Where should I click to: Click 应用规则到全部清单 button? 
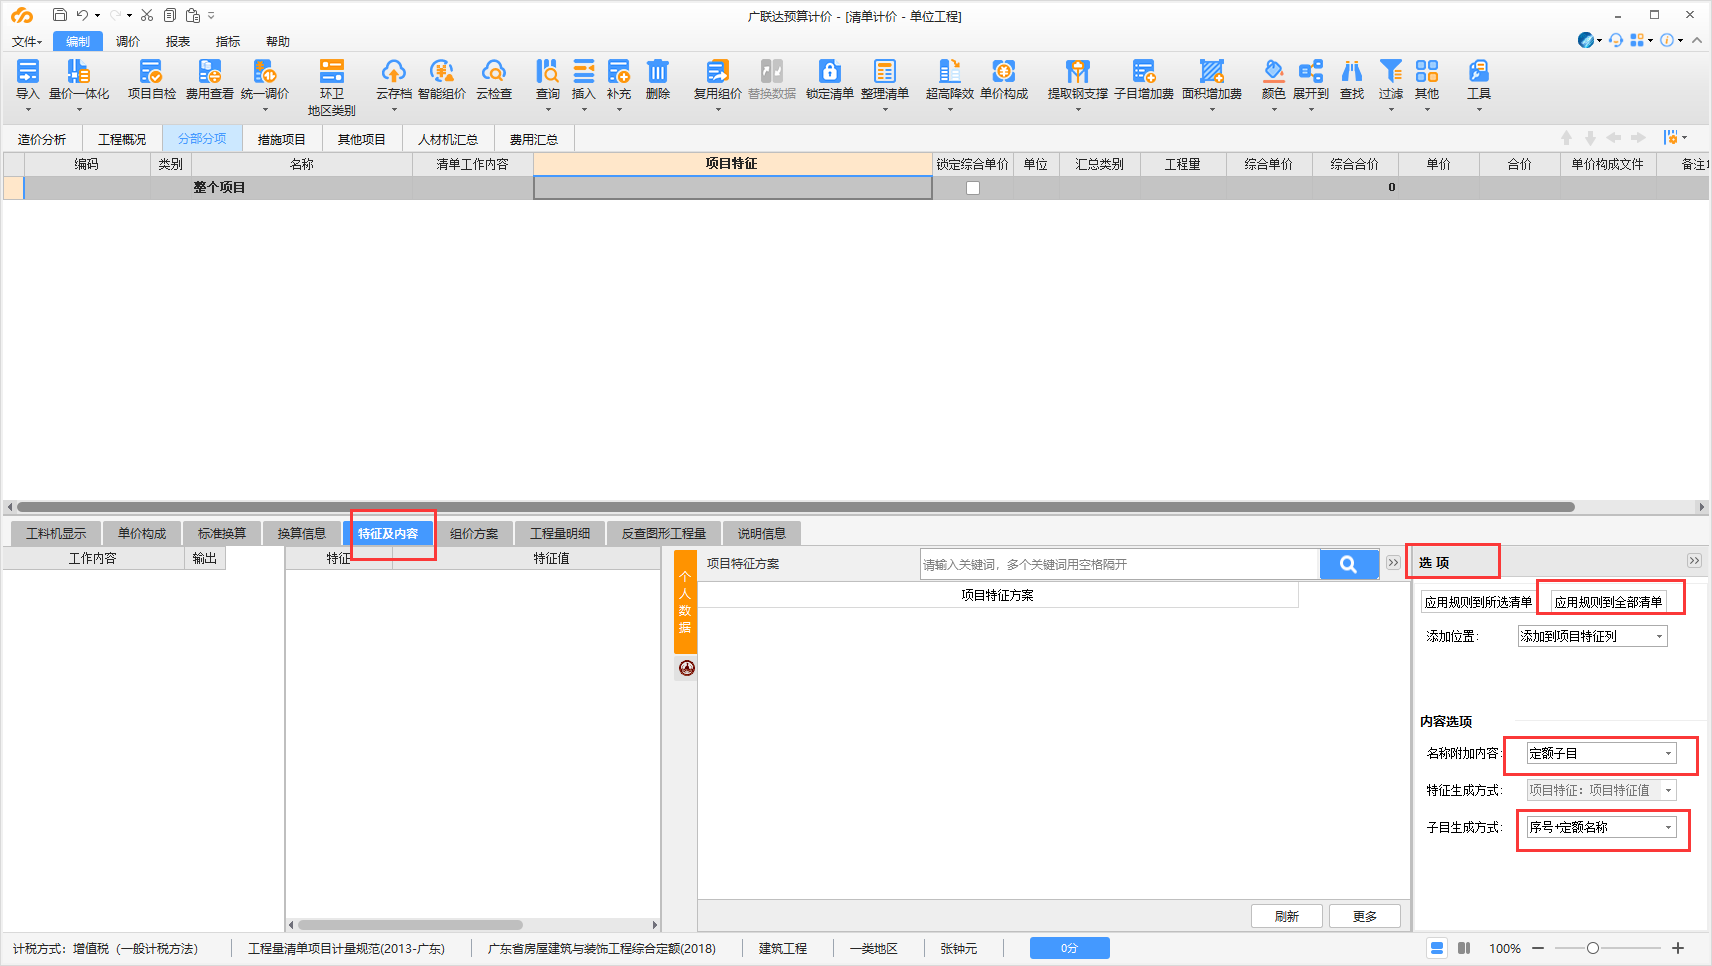click(x=1608, y=602)
